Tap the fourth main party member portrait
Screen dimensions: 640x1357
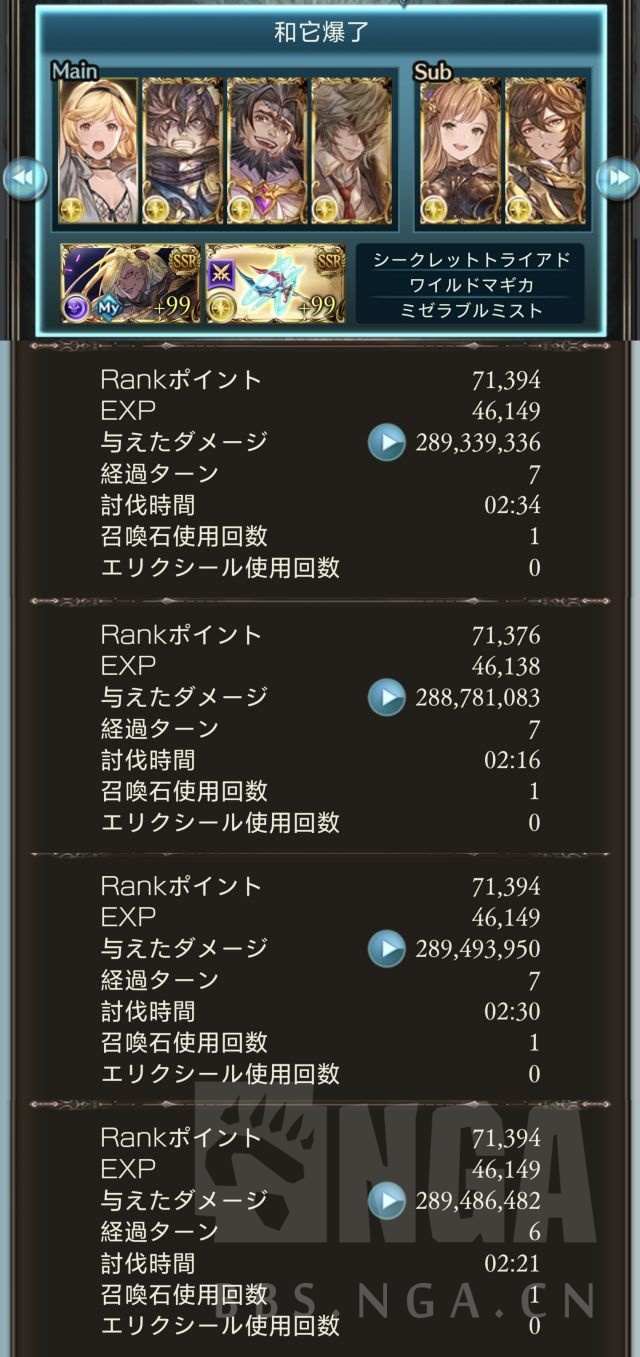(350, 150)
